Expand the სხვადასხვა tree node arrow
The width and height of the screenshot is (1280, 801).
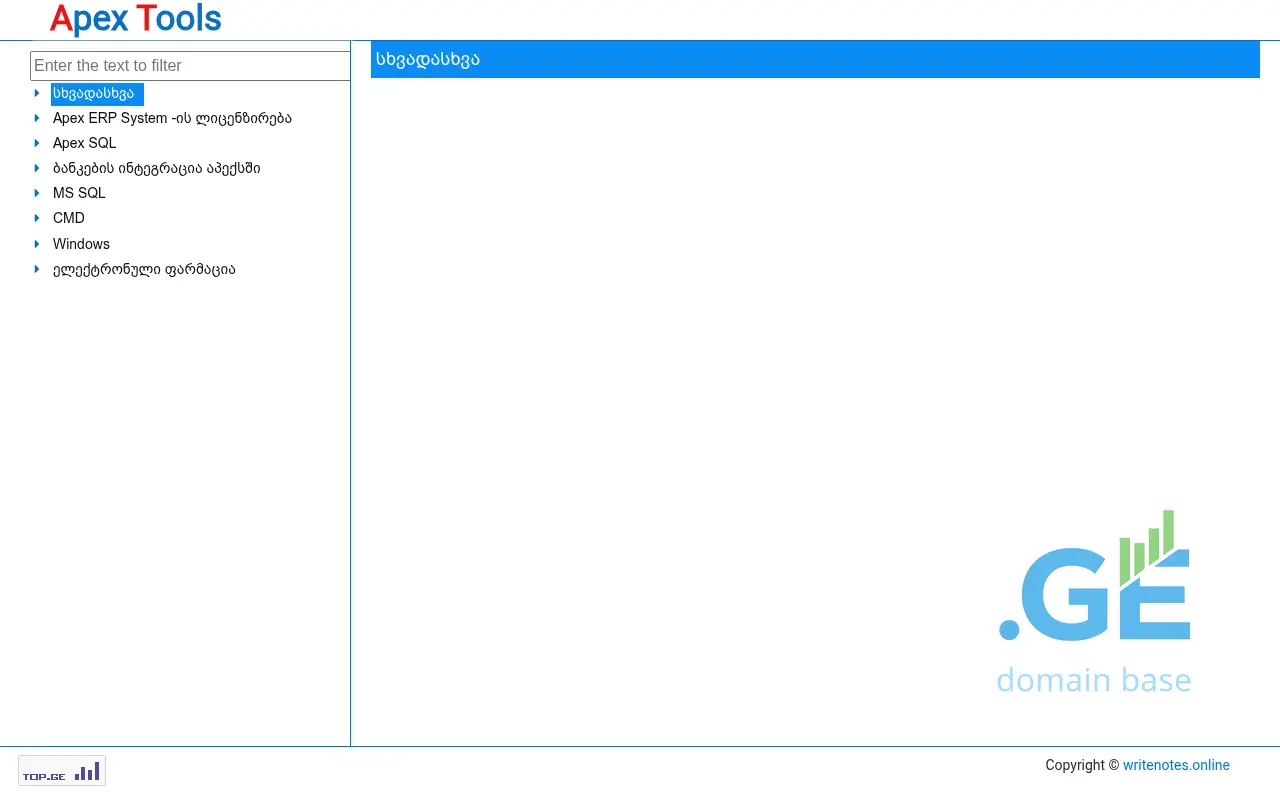tap(37, 93)
